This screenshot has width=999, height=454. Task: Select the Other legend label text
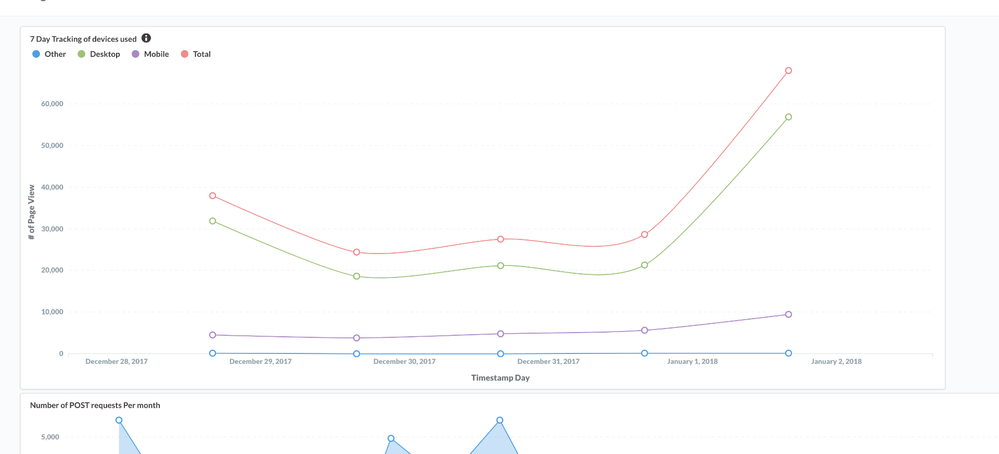(55, 54)
